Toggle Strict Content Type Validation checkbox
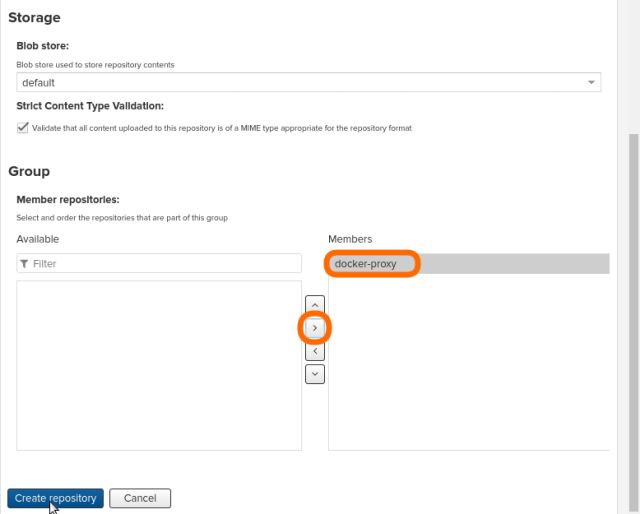Screen dimensions: 640x514 click(x=22, y=127)
